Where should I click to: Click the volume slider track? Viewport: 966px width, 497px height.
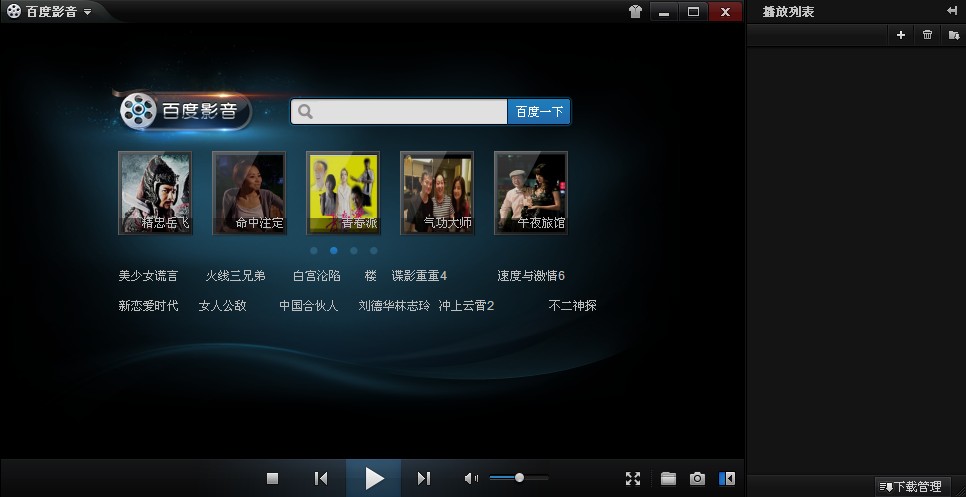click(x=519, y=478)
